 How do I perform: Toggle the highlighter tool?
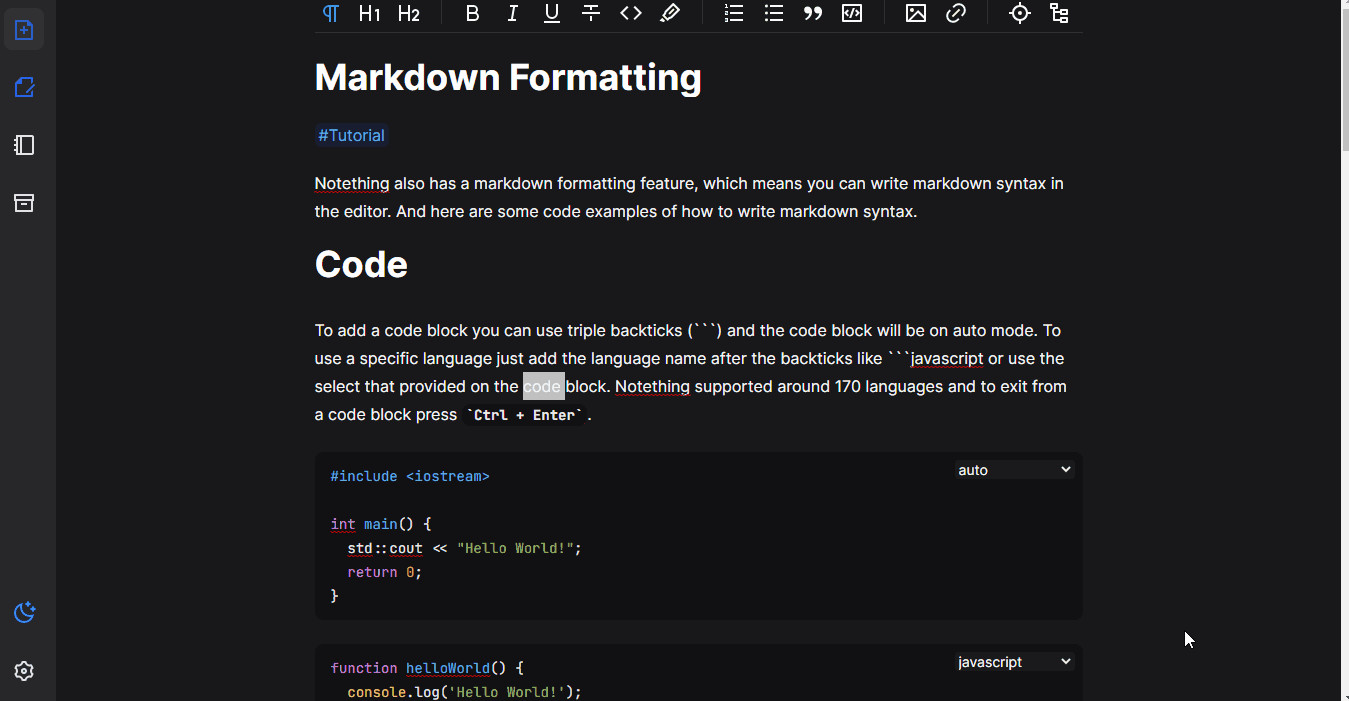pyautogui.click(x=670, y=13)
